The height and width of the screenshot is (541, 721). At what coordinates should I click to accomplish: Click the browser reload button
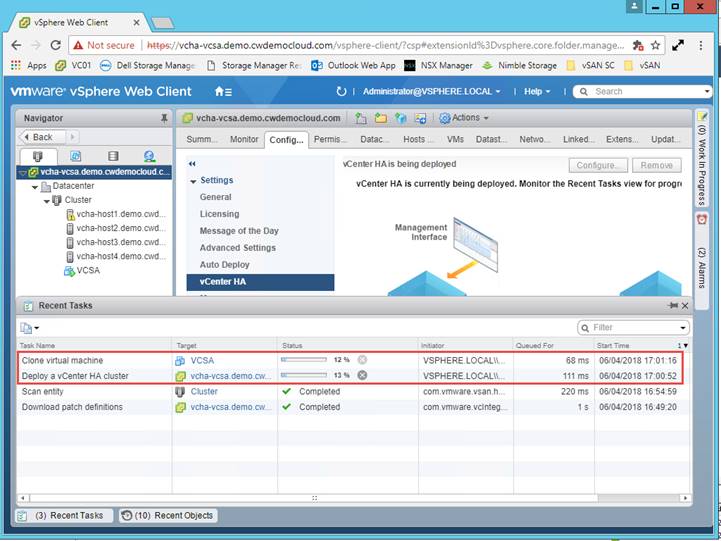click(56, 45)
